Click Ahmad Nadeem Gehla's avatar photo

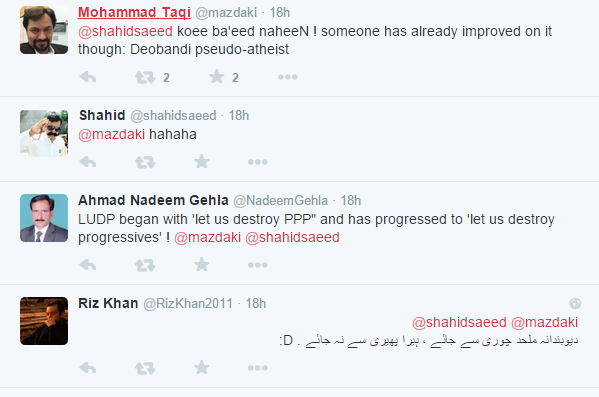click(44, 218)
